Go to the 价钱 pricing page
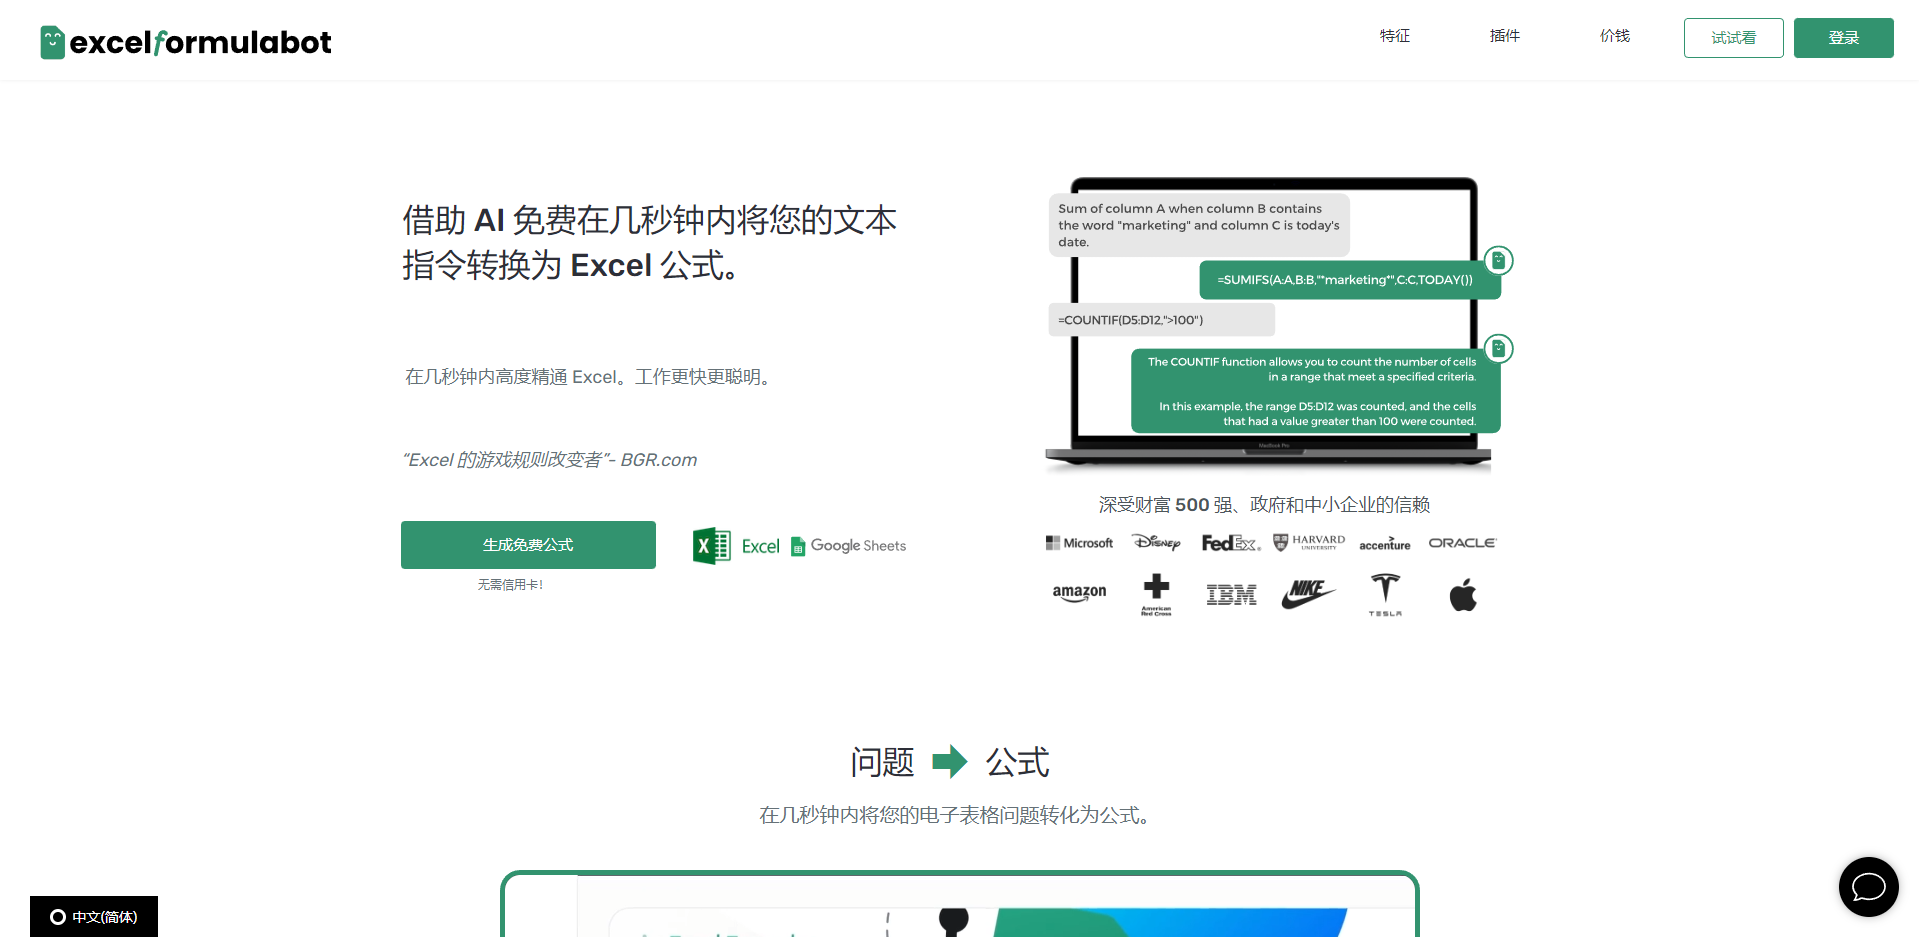The width and height of the screenshot is (1920, 937). pyautogui.click(x=1614, y=36)
